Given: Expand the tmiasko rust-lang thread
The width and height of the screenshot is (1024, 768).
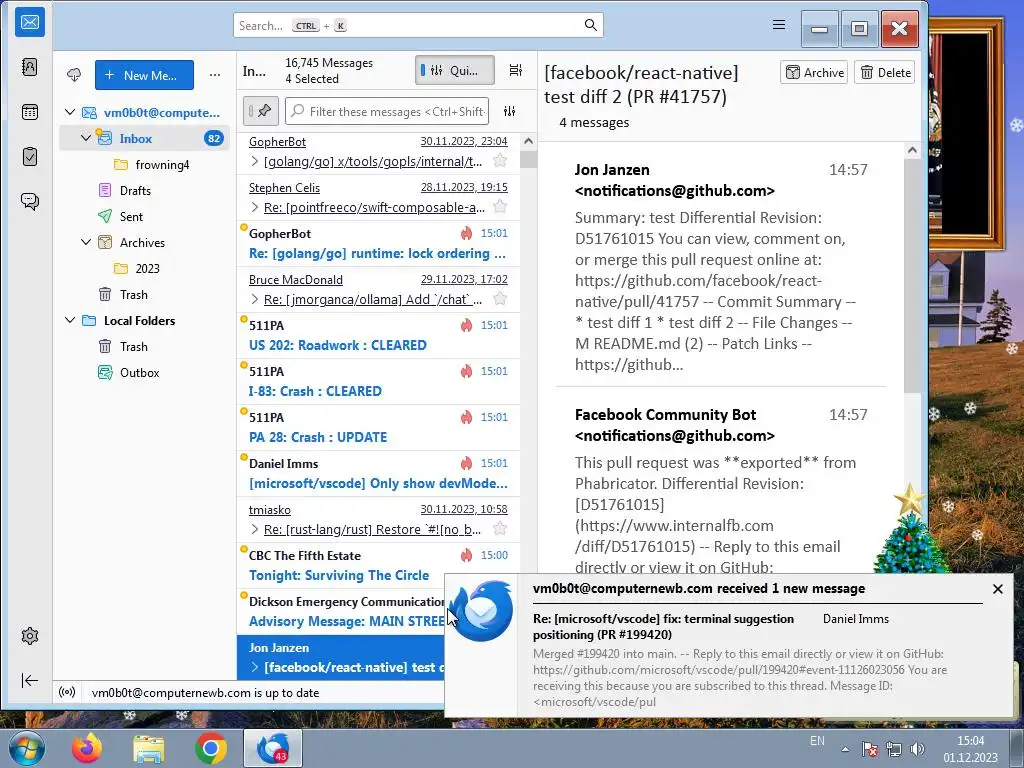Looking at the screenshot, I should tap(255, 530).
